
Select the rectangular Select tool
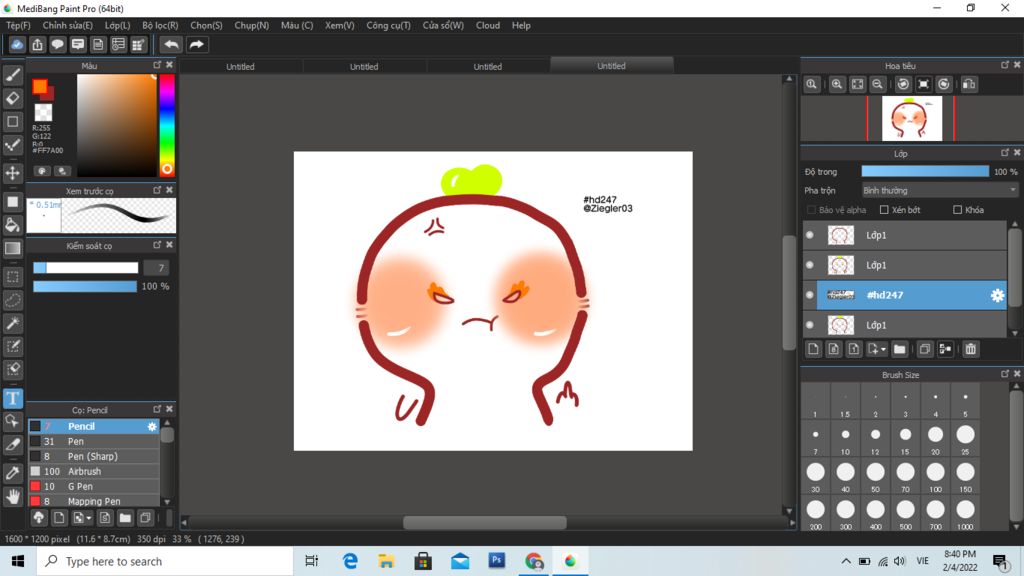click(x=12, y=277)
